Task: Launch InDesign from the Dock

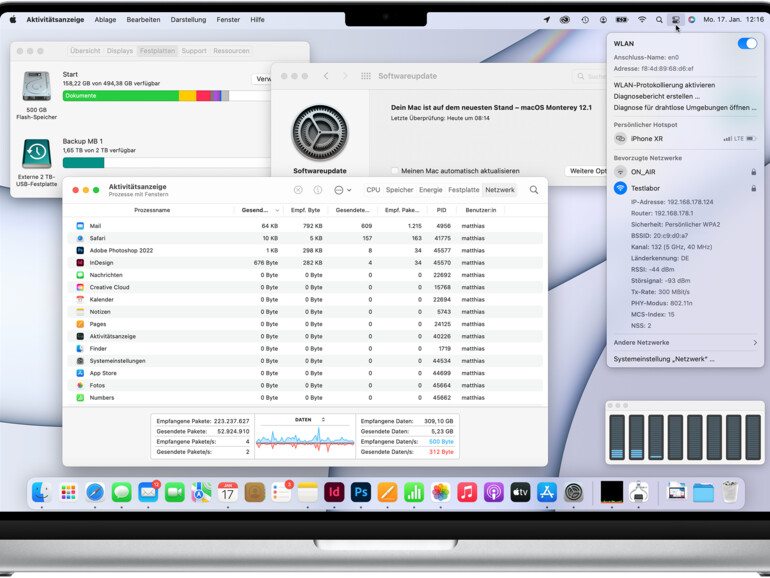Action: tap(334, 492)
